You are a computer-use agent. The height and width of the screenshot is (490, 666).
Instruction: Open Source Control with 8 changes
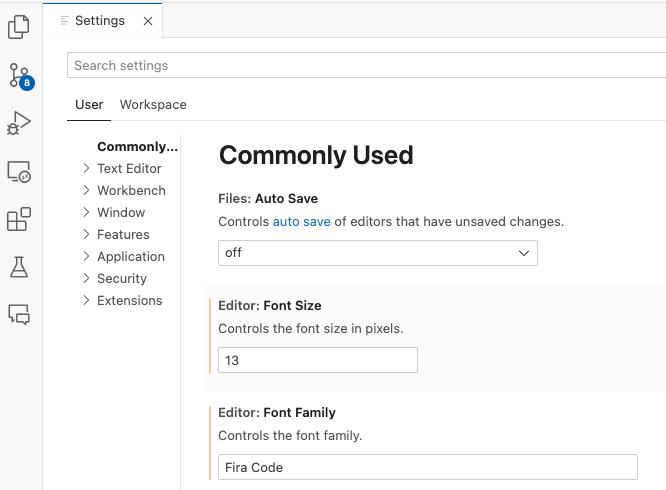click(x=20, y=76)
